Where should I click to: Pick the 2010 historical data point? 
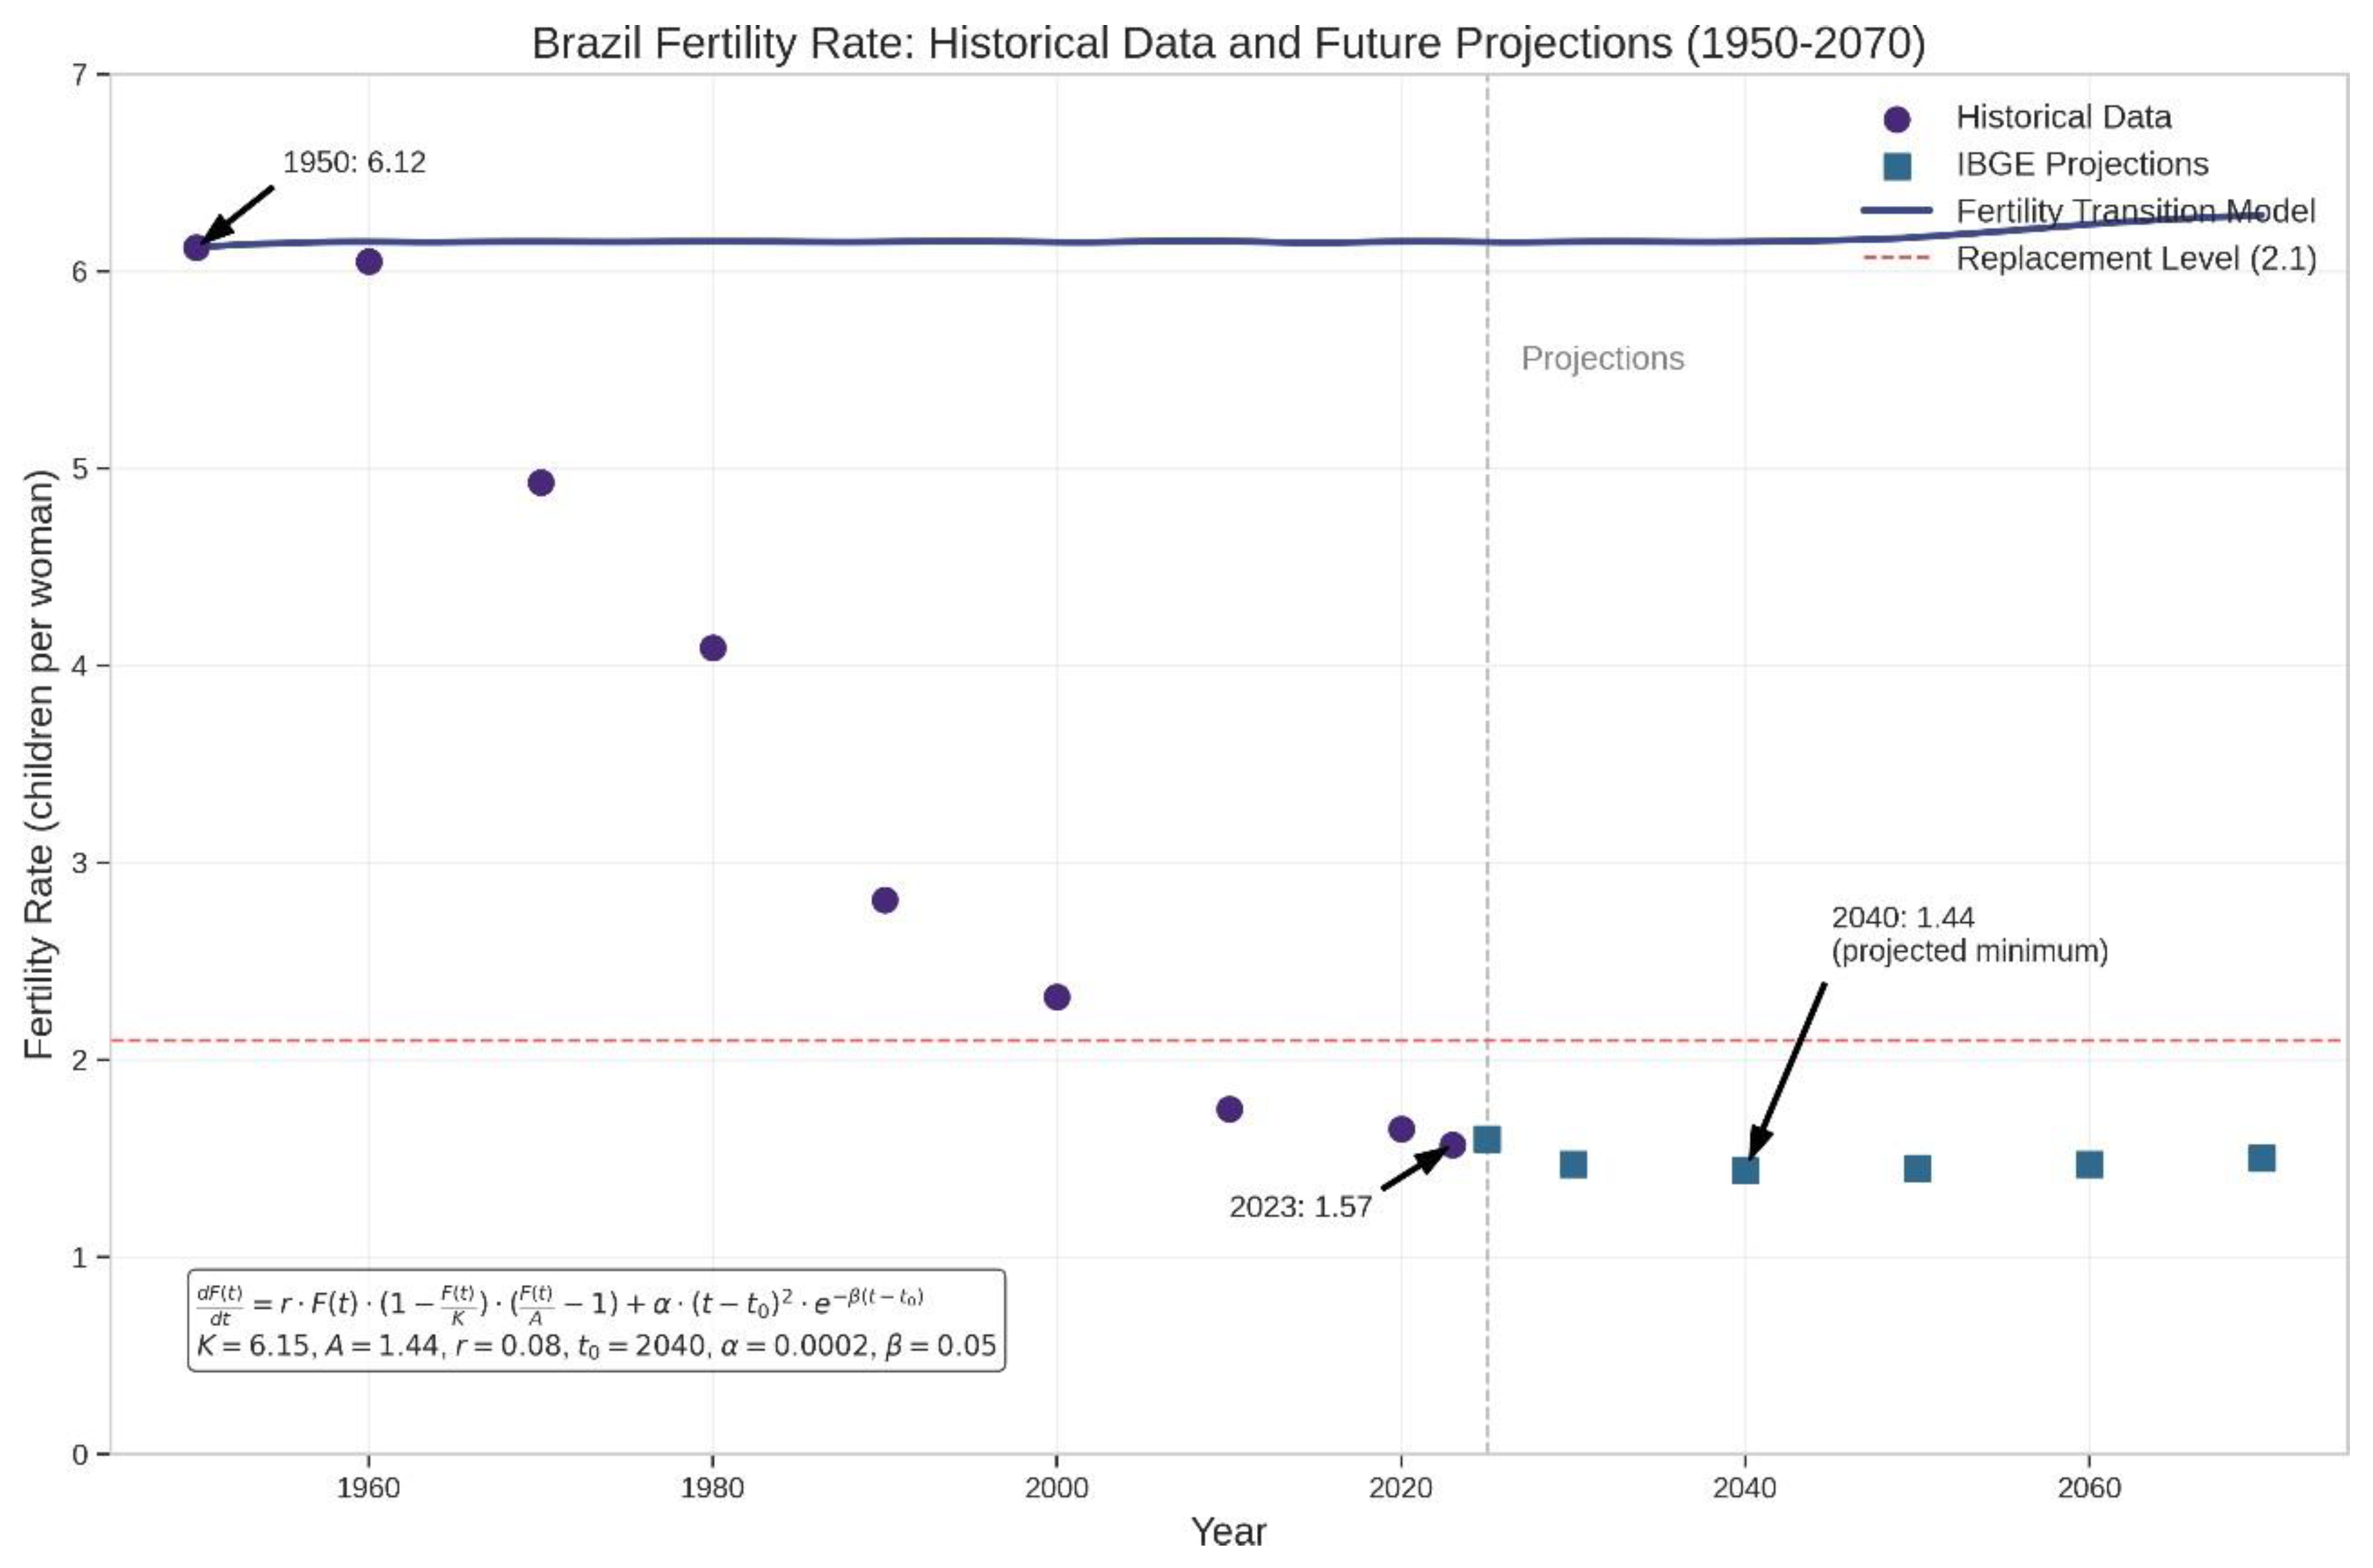tap(1230, 1109)
